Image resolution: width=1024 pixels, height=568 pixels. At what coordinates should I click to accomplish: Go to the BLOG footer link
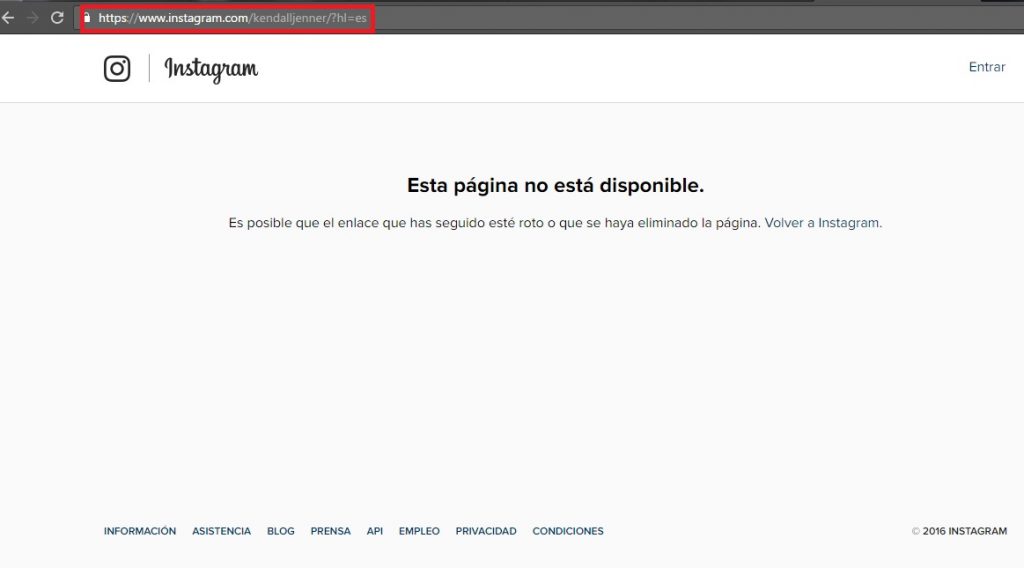(281, 531)
